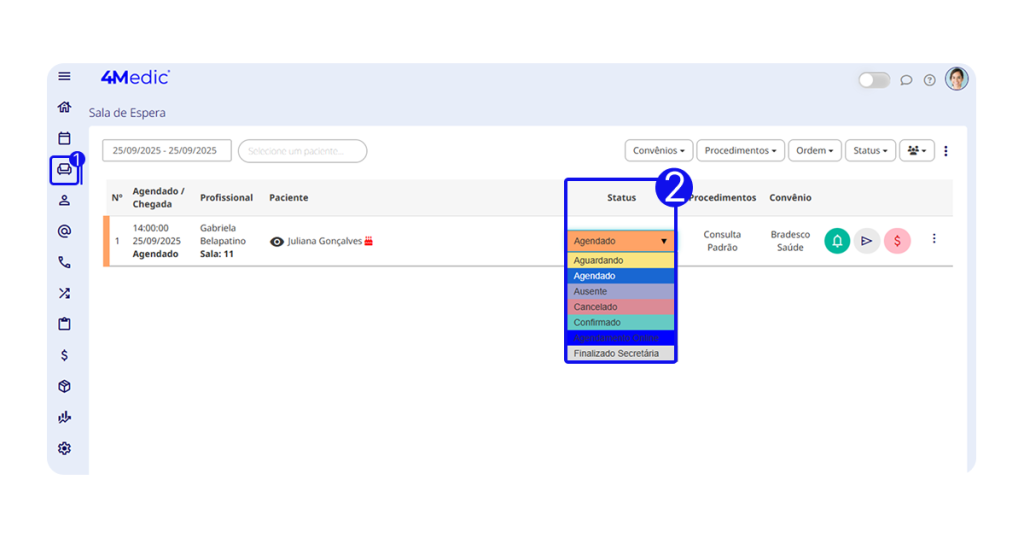Click the gray send arrow button
This screenshot has width=1024, height=538.
867,241
